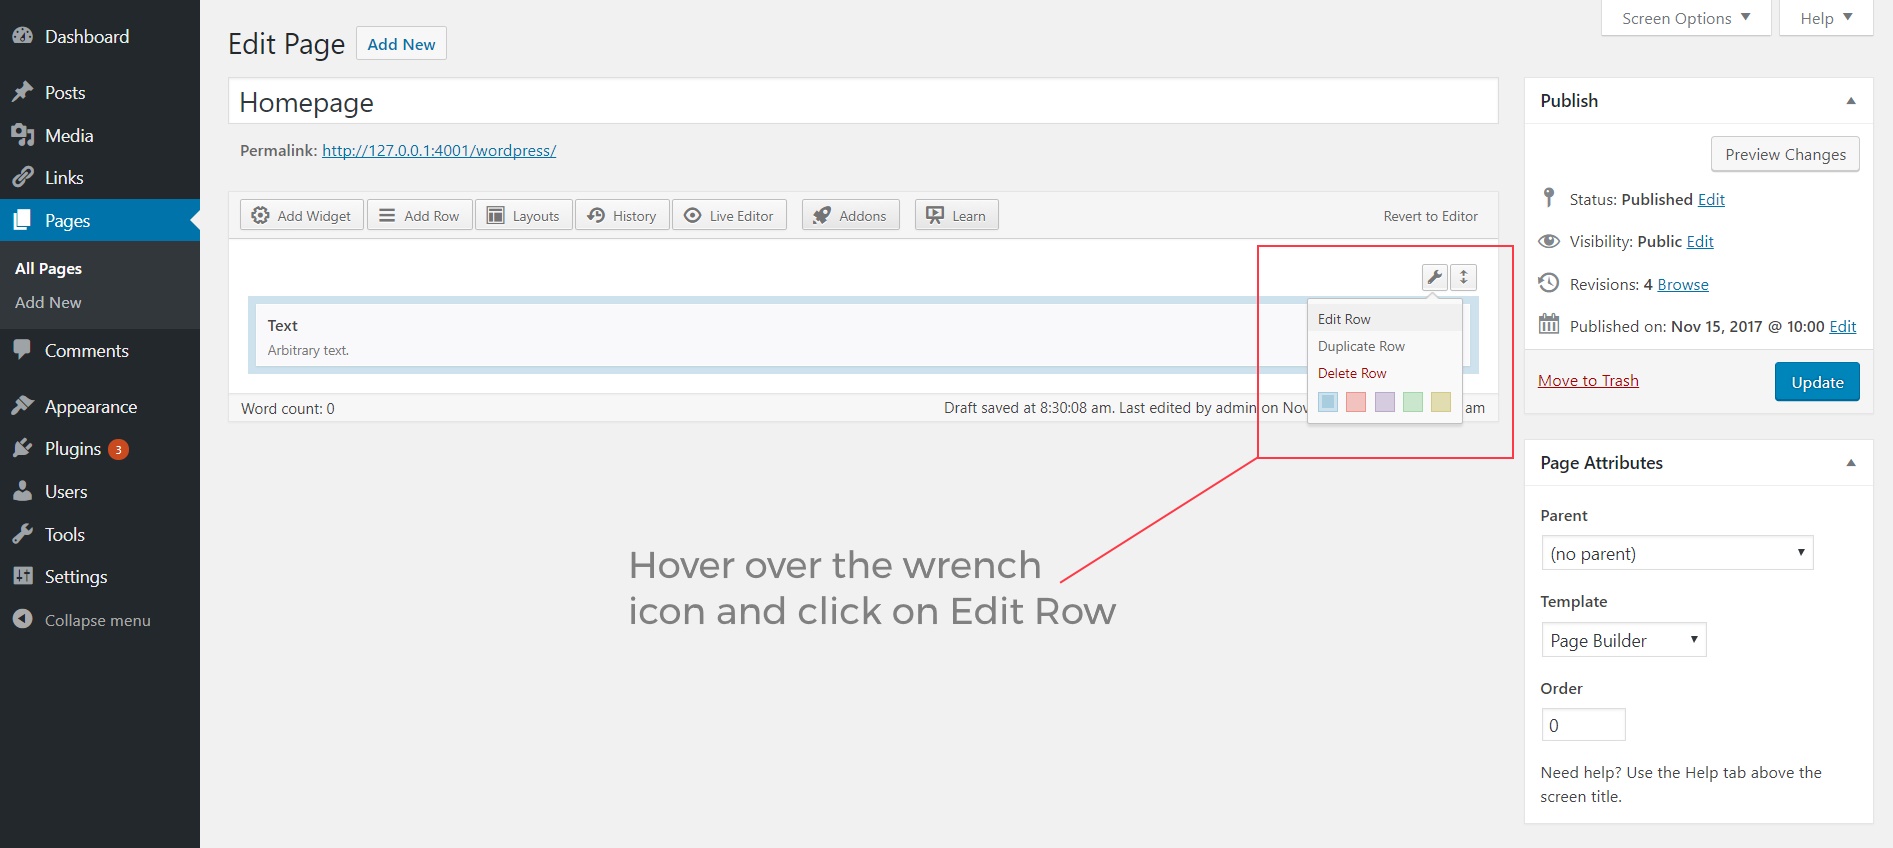
Task: Click the Plugins plug icon
Action: [x=23, y=448]
